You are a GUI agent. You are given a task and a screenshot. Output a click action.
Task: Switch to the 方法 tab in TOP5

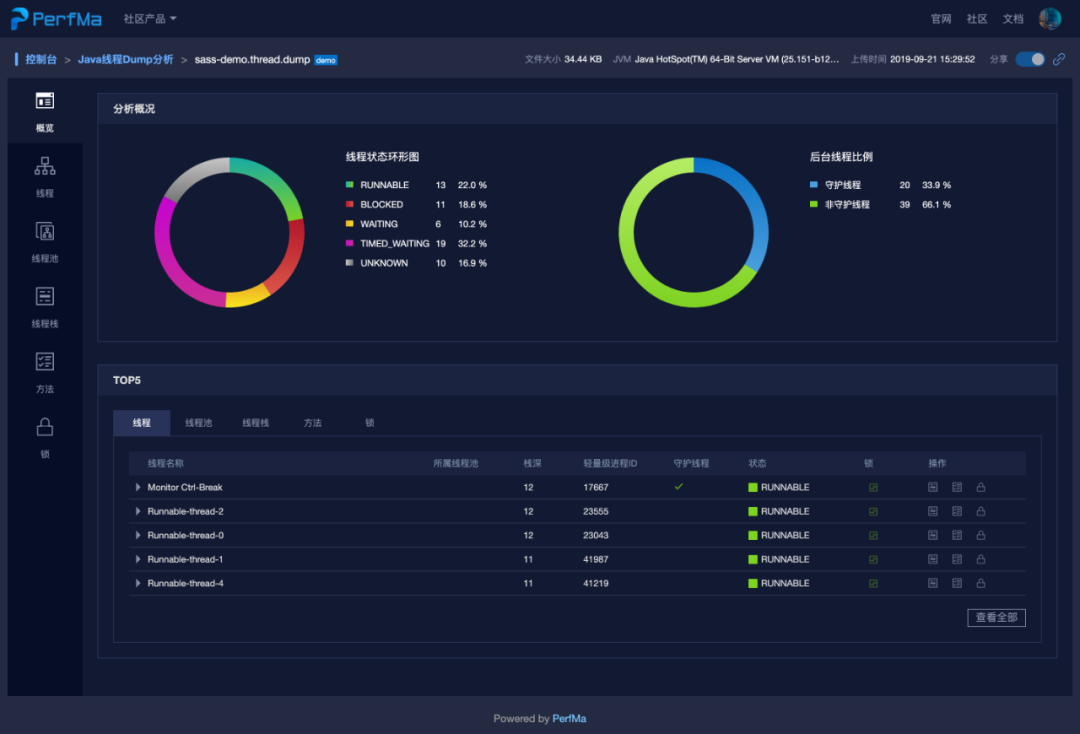coord(313,423)
